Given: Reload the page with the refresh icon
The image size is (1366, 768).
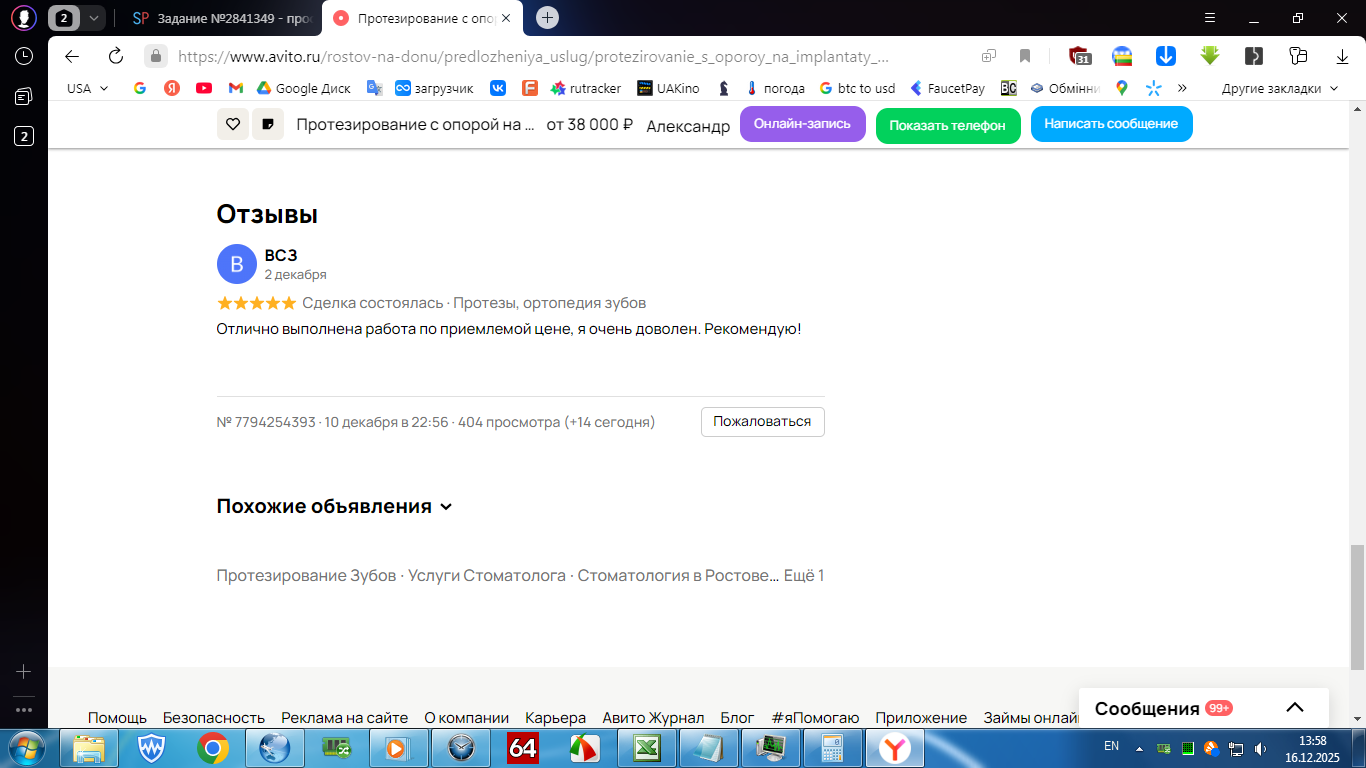Looking at the screenshot, I should click(115, 56).
